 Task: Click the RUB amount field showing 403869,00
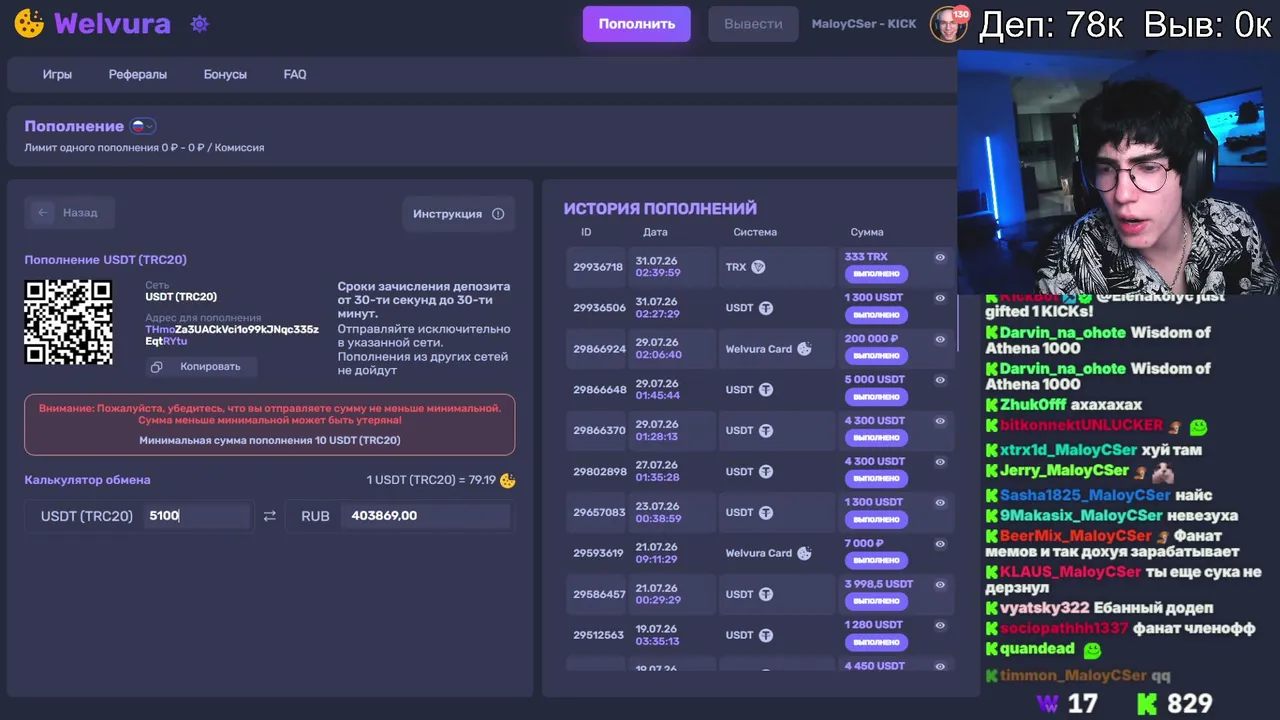(425, 516)
